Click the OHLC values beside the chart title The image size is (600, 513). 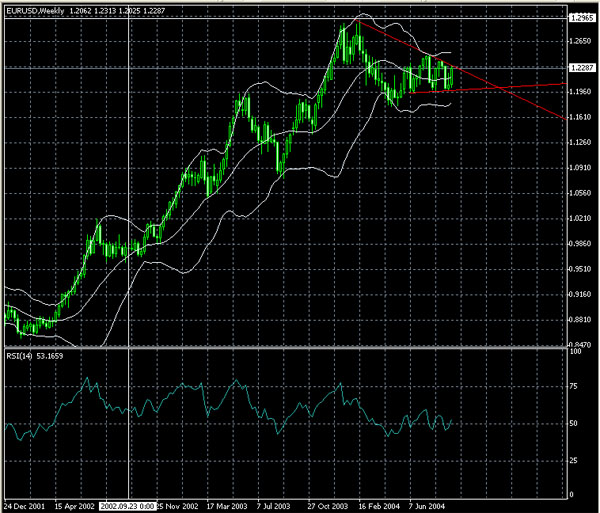[x=117, y=11]
